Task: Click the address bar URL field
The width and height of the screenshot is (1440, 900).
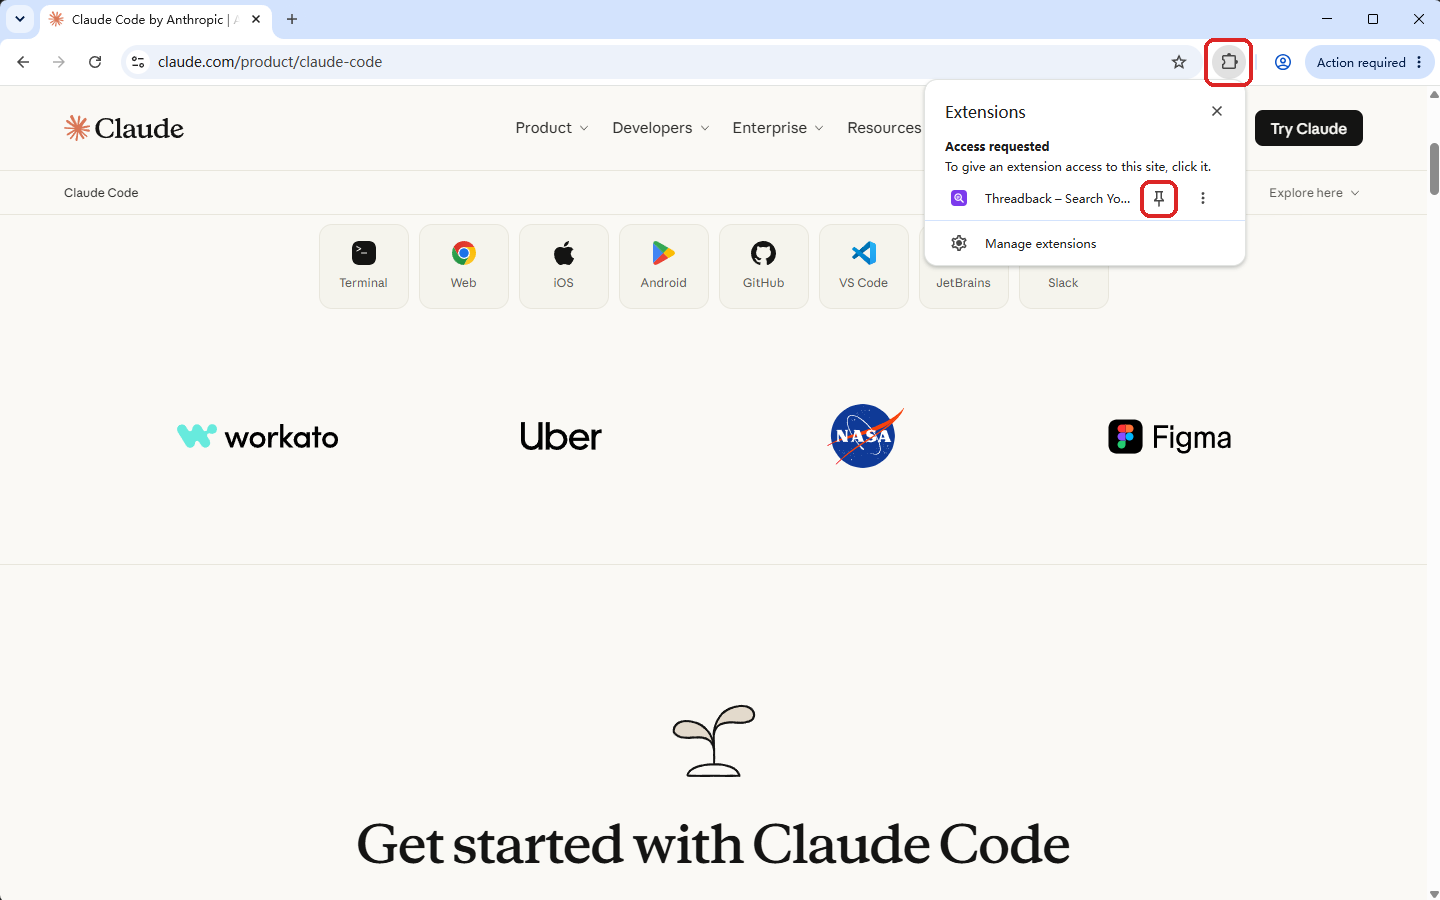Action: coord(660,62)
